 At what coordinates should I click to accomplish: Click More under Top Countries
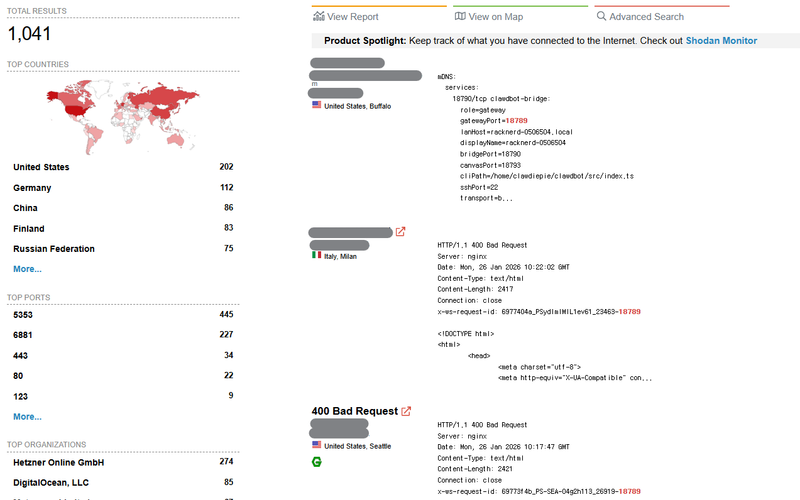tap(28, 269)
